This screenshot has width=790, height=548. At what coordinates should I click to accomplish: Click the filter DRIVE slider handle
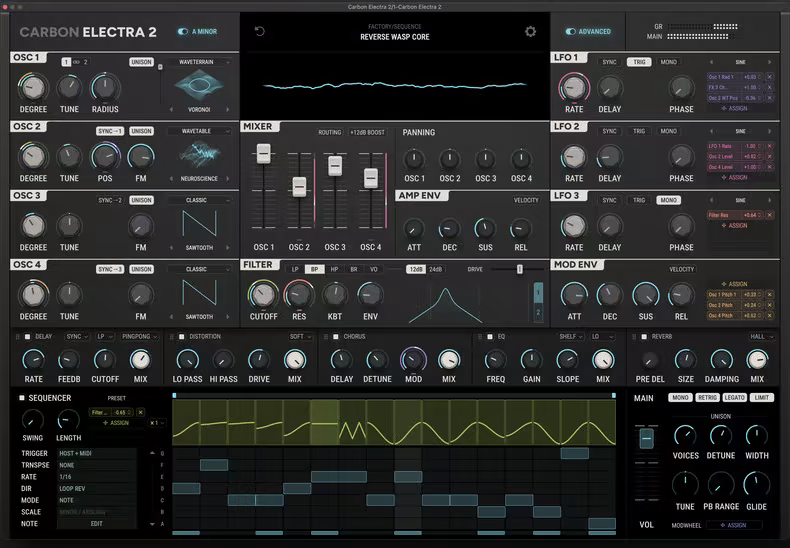coord(519,269)
